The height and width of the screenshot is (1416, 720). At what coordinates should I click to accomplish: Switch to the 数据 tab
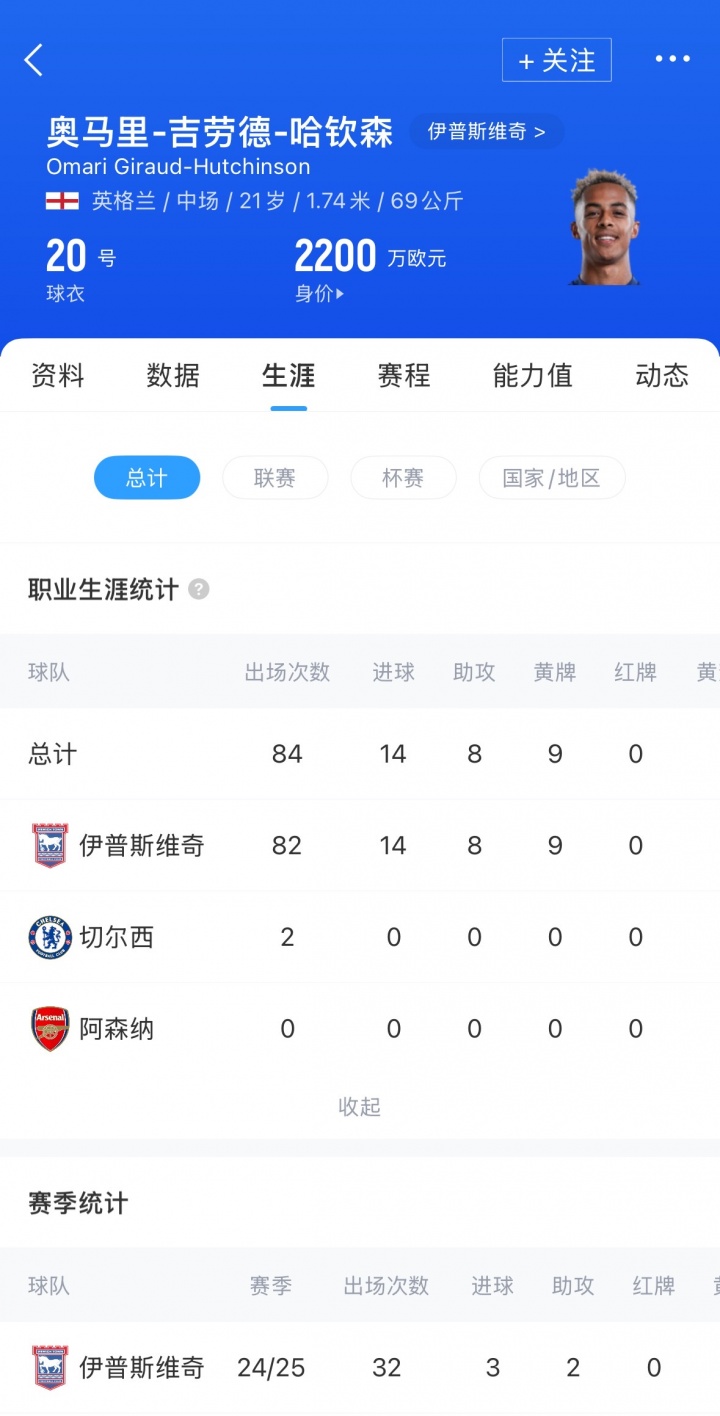tap(173, 376)
